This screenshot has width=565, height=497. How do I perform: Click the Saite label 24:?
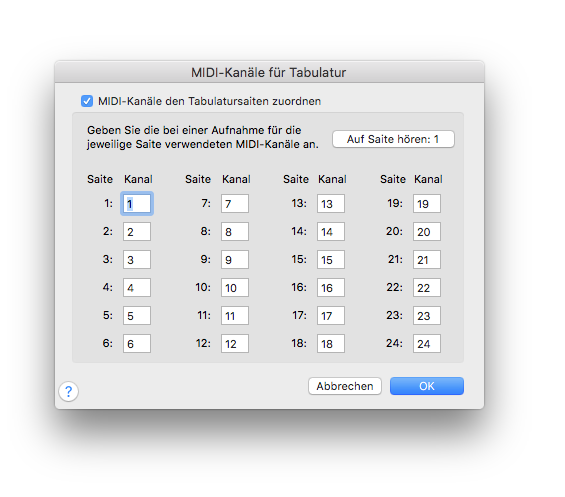click(x=395, y=343)
